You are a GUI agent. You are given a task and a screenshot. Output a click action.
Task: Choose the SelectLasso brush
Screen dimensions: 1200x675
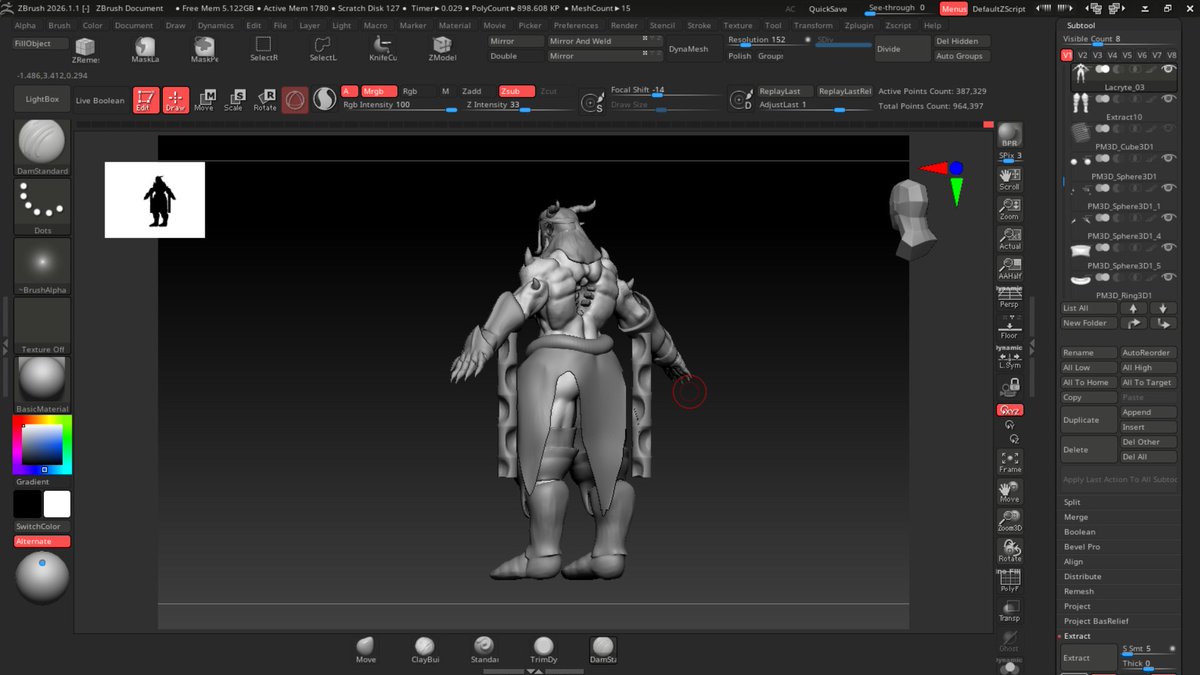click(322, 50)
